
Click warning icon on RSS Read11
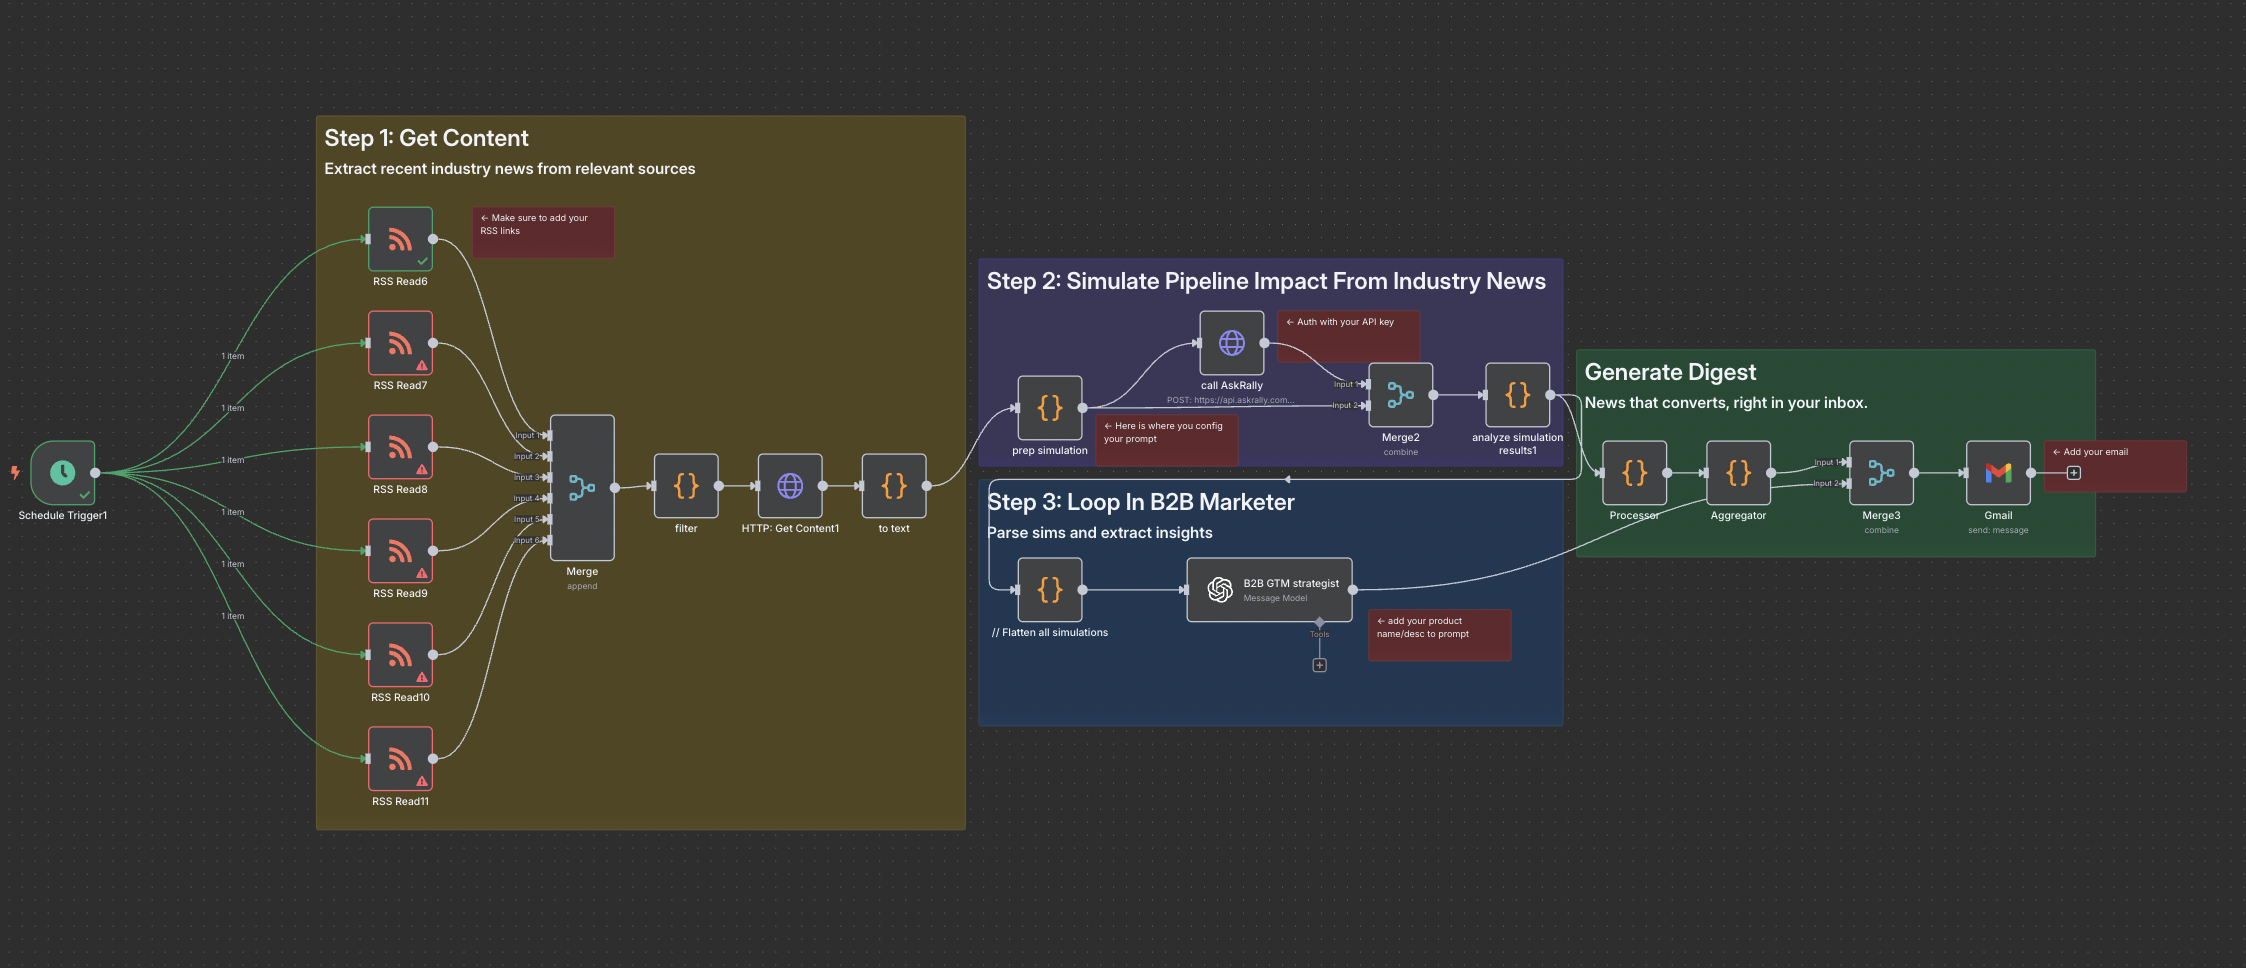(x=422, y=781)
